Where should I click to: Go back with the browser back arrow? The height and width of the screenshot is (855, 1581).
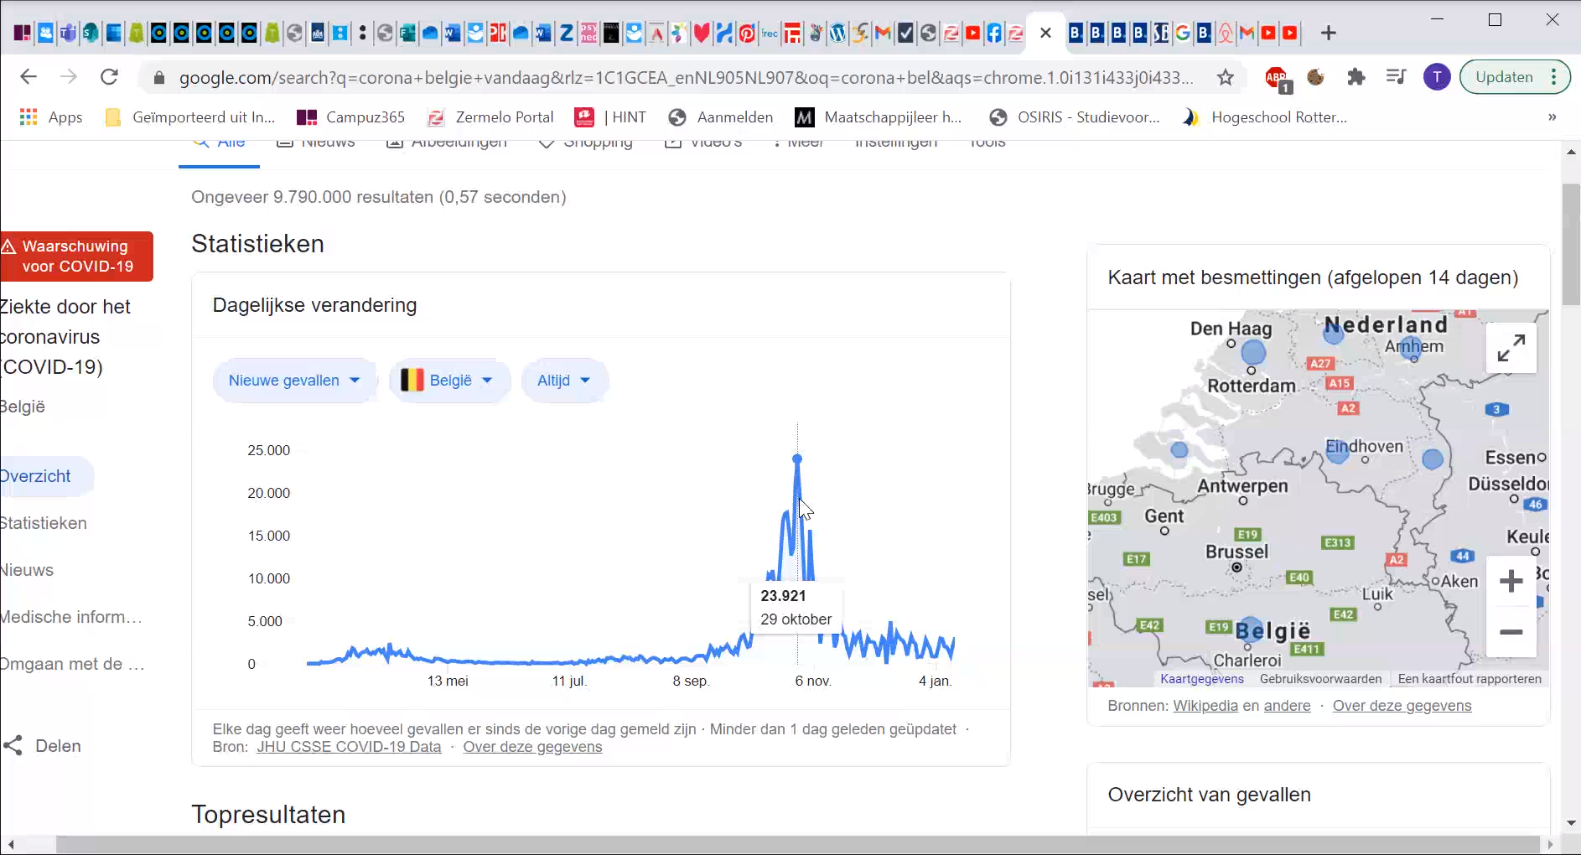(28, 77)
